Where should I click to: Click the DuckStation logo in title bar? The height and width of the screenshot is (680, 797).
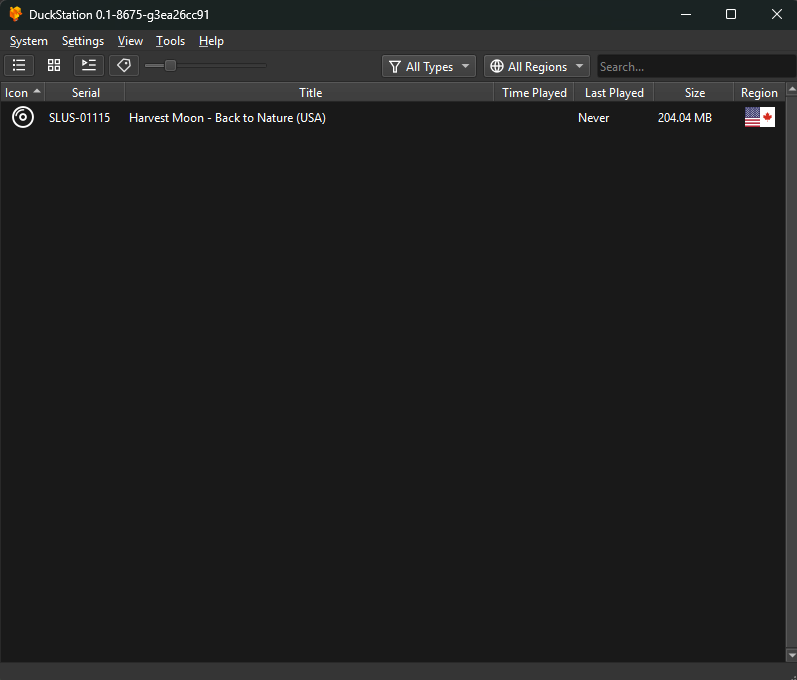(15, 14)
